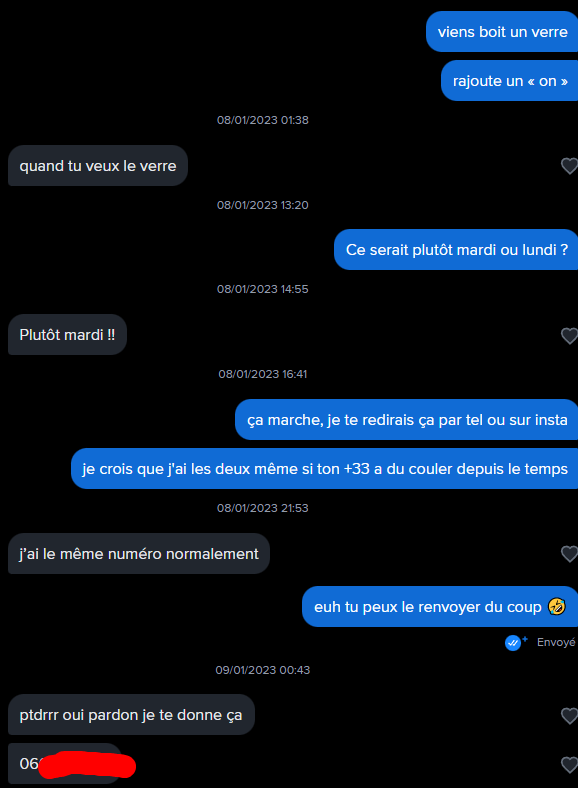Heart the phone number message starting with 06

pyautogui.click(x=569, y=765)
